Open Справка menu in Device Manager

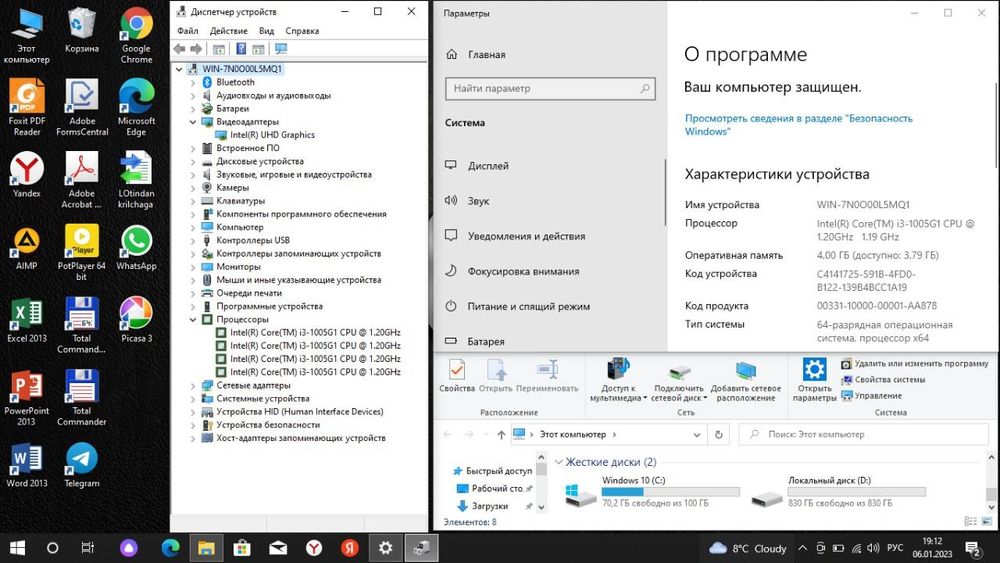[x=302, y=31]
